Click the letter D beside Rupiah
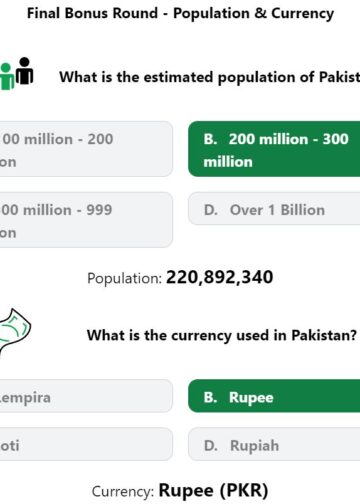360x504 pixels. (211, 445)
